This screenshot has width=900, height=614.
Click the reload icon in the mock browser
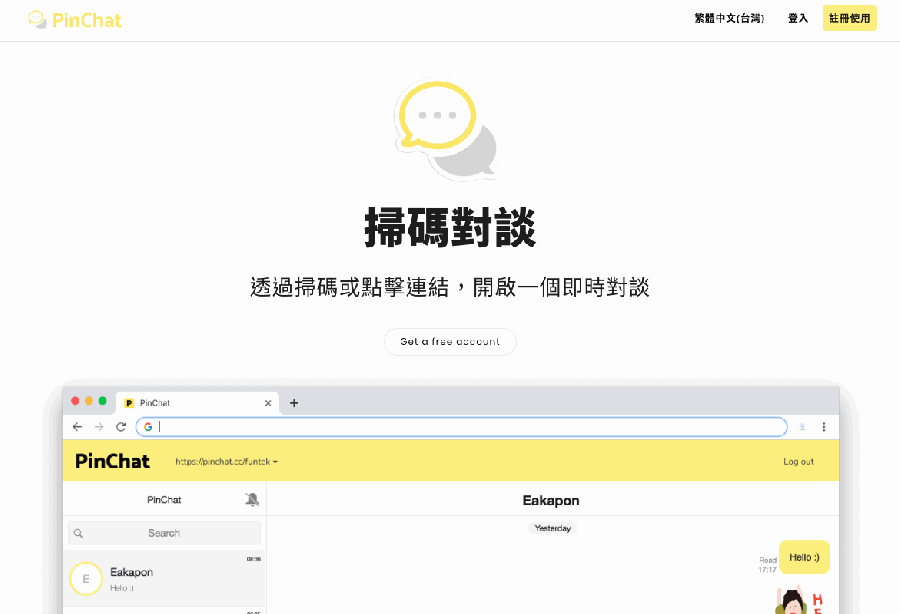click(x=121, y=426)
